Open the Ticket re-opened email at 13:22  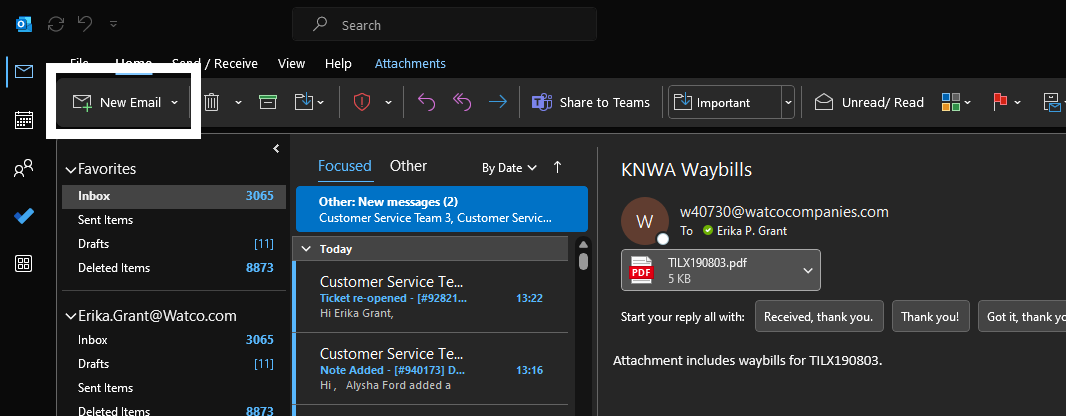tap(431, 296)
